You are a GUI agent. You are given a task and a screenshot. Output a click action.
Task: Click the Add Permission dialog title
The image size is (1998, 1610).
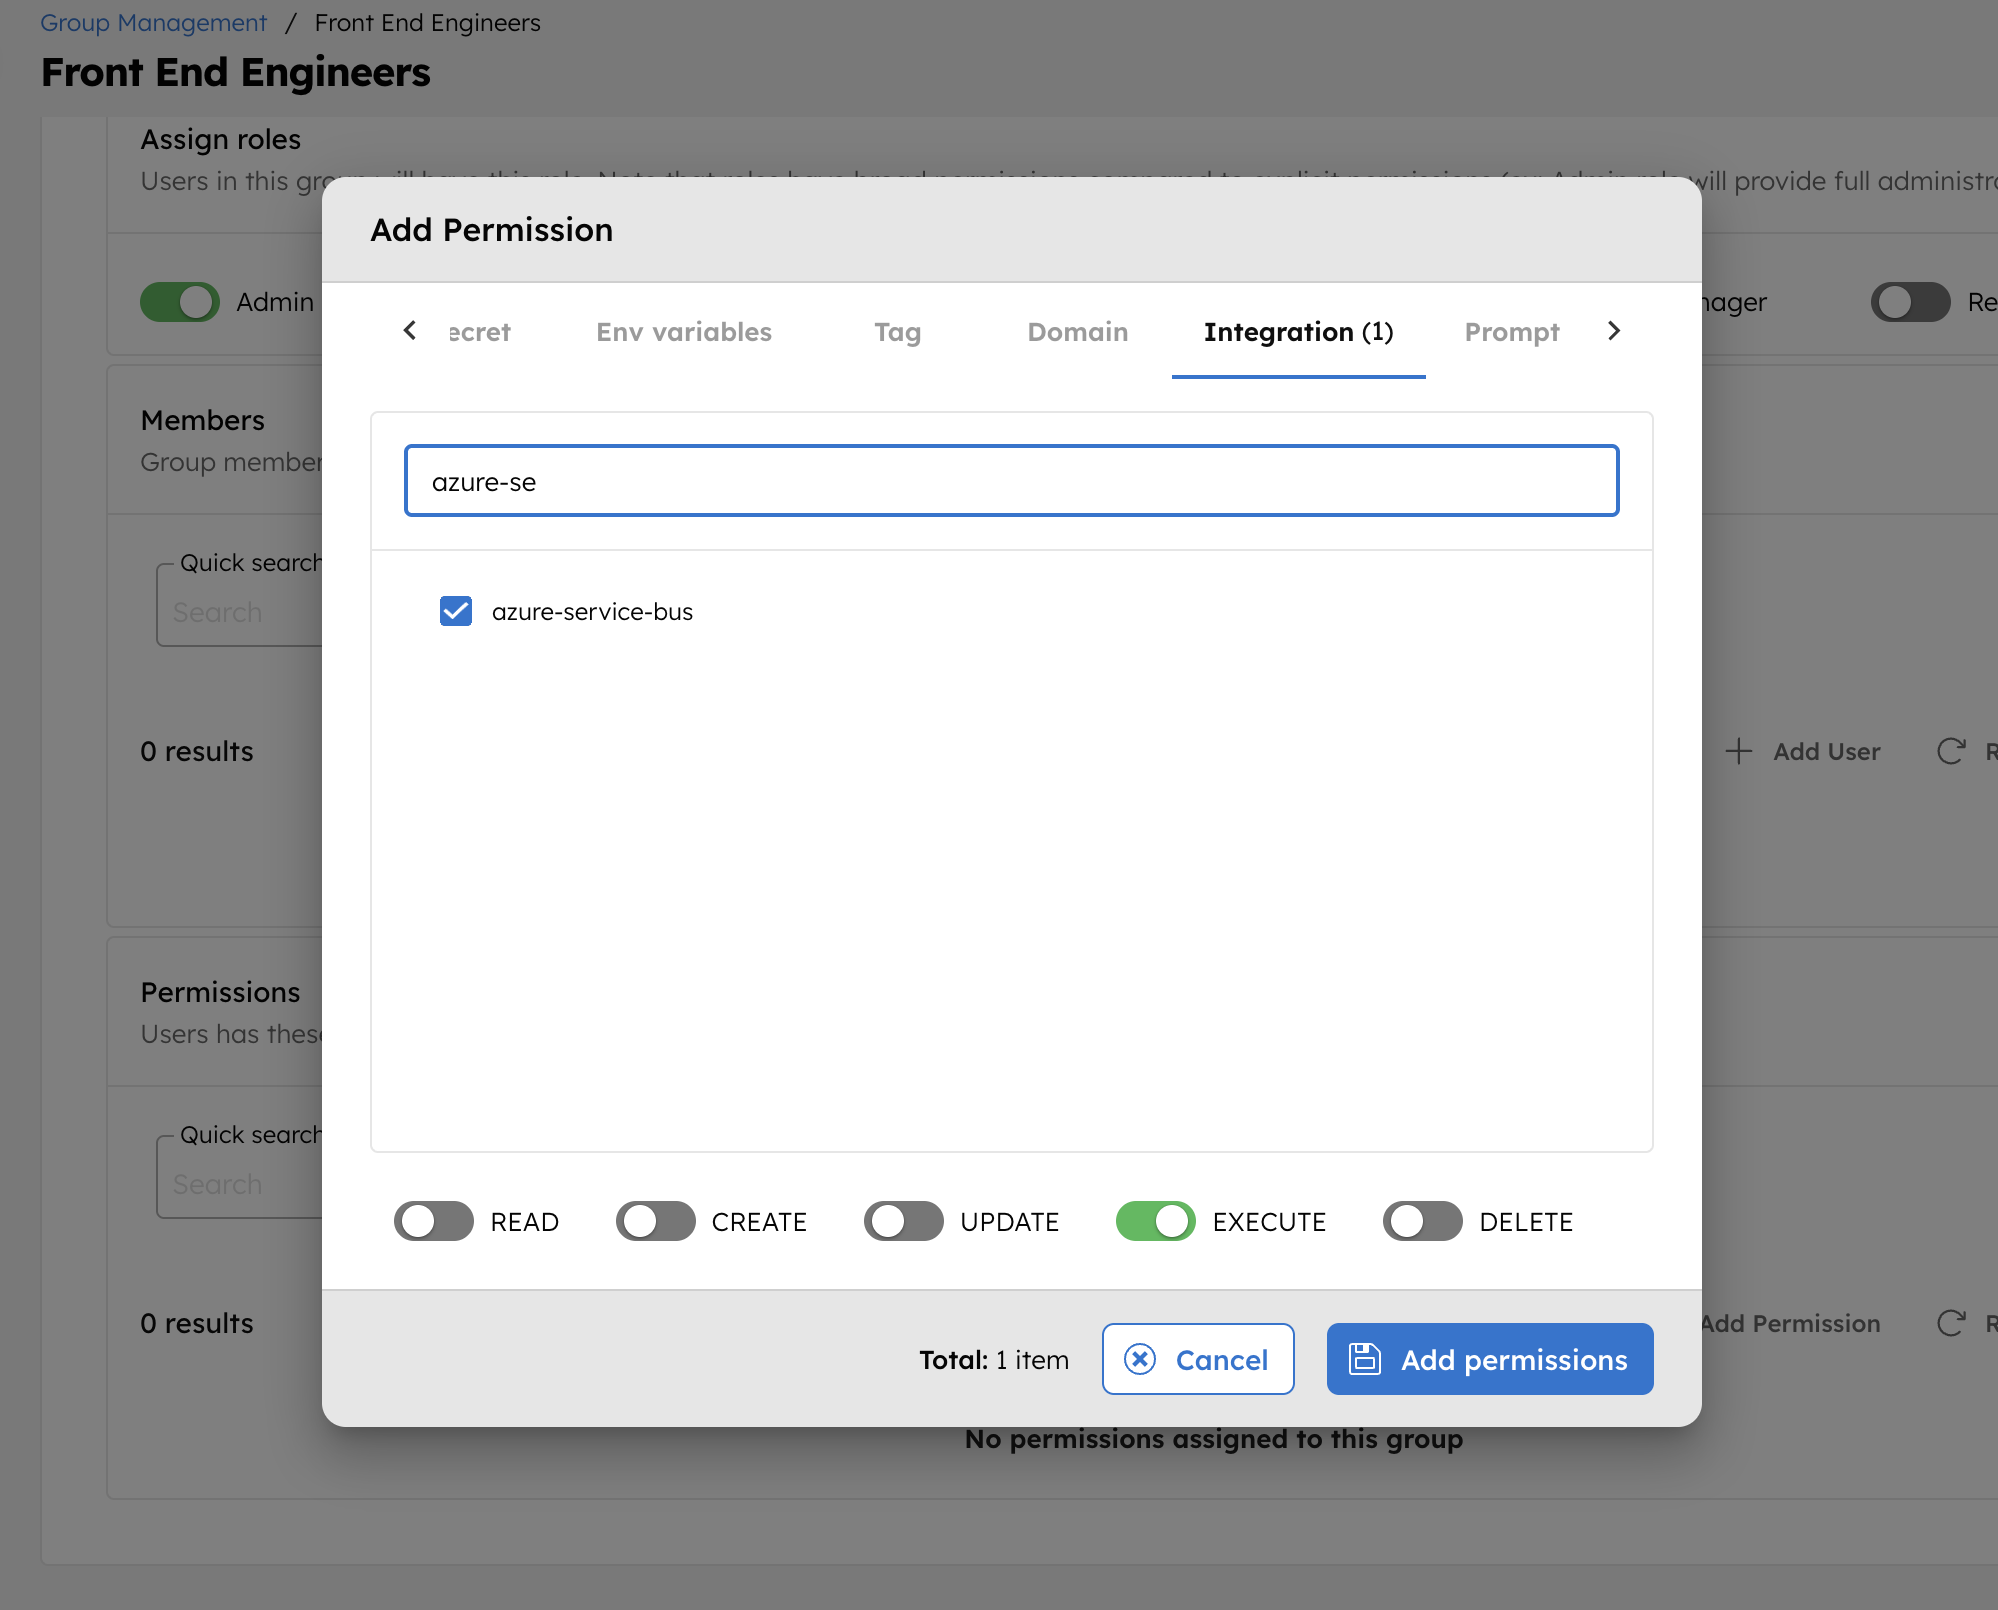pyautogui.click(x=492, y=230)
